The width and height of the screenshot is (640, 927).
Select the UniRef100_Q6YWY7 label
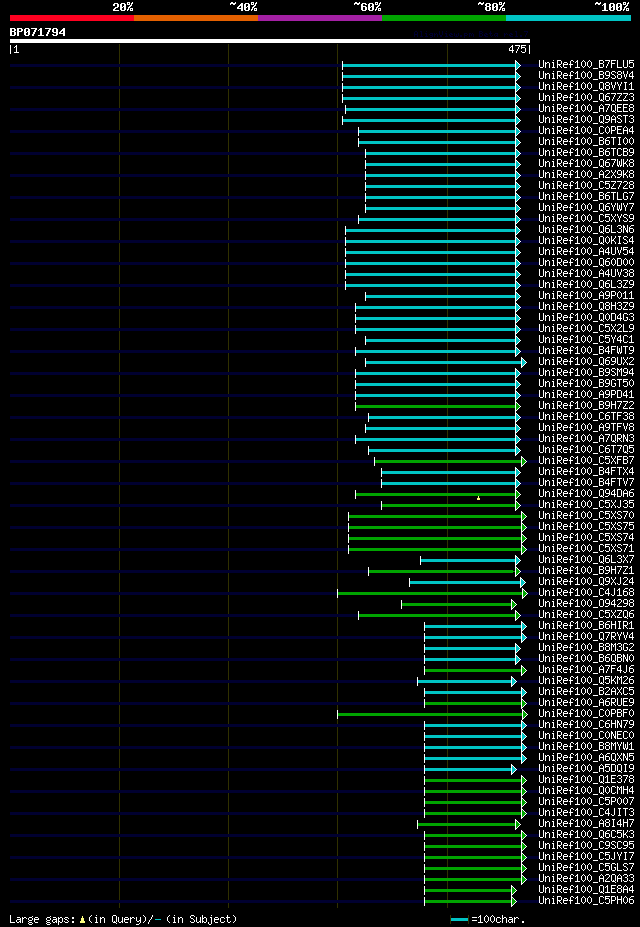pos(586,208)
